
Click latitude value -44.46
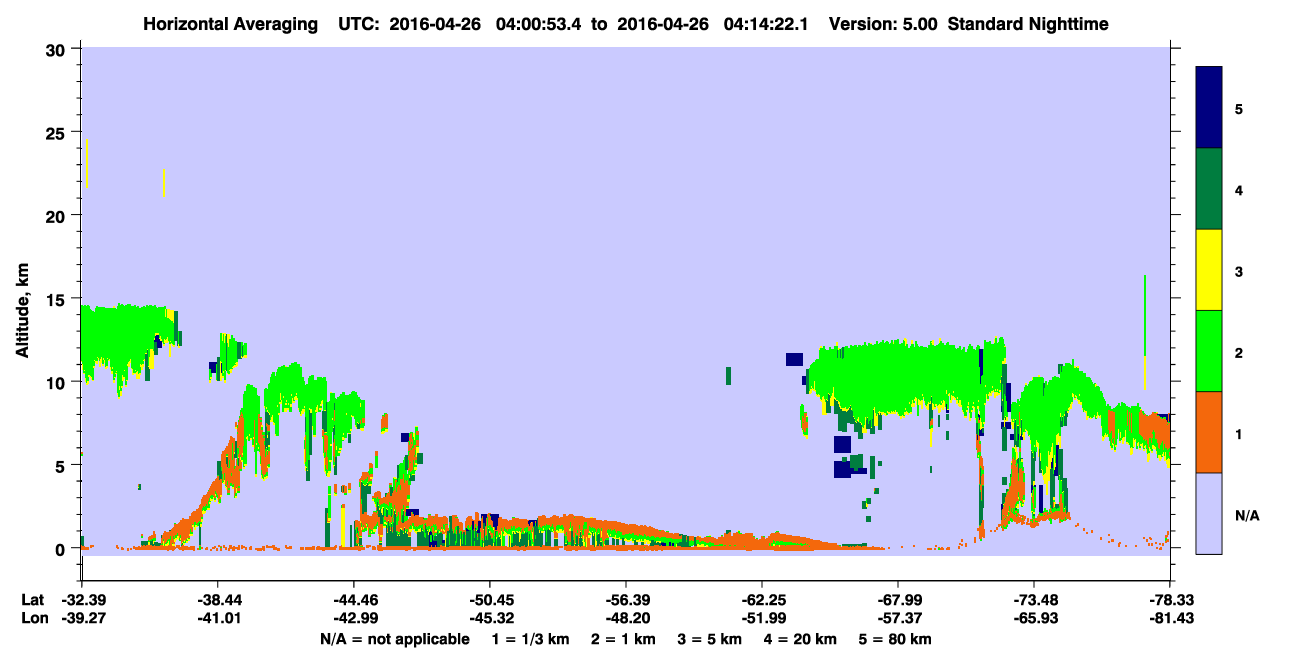354,600
